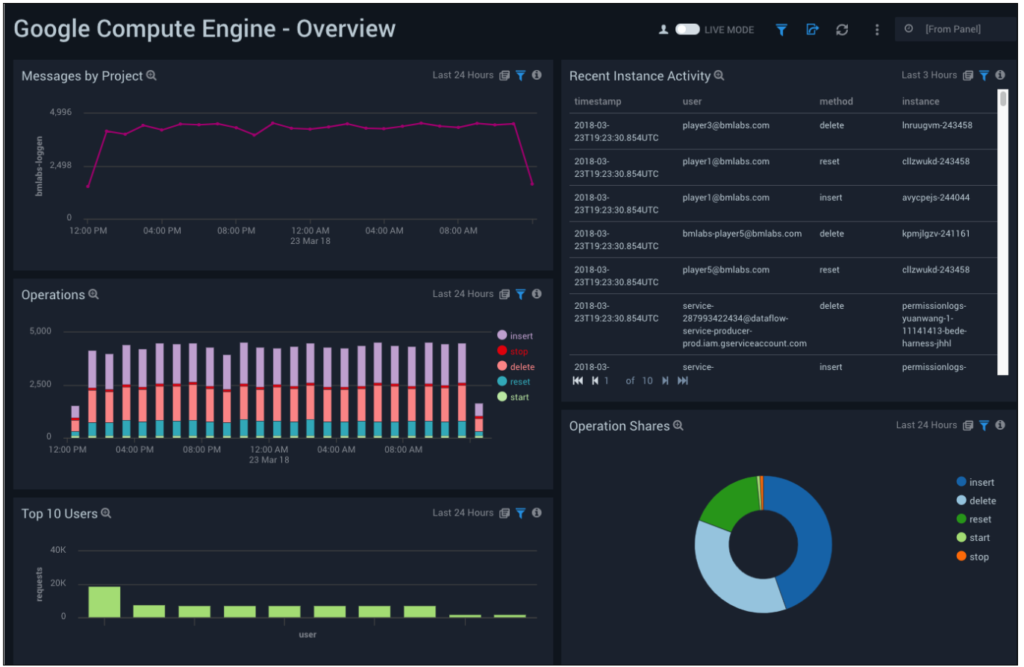Toggle insert slice in Operation Shares legend
This screenshot has width=1024, height=667.
coord(975,482)
